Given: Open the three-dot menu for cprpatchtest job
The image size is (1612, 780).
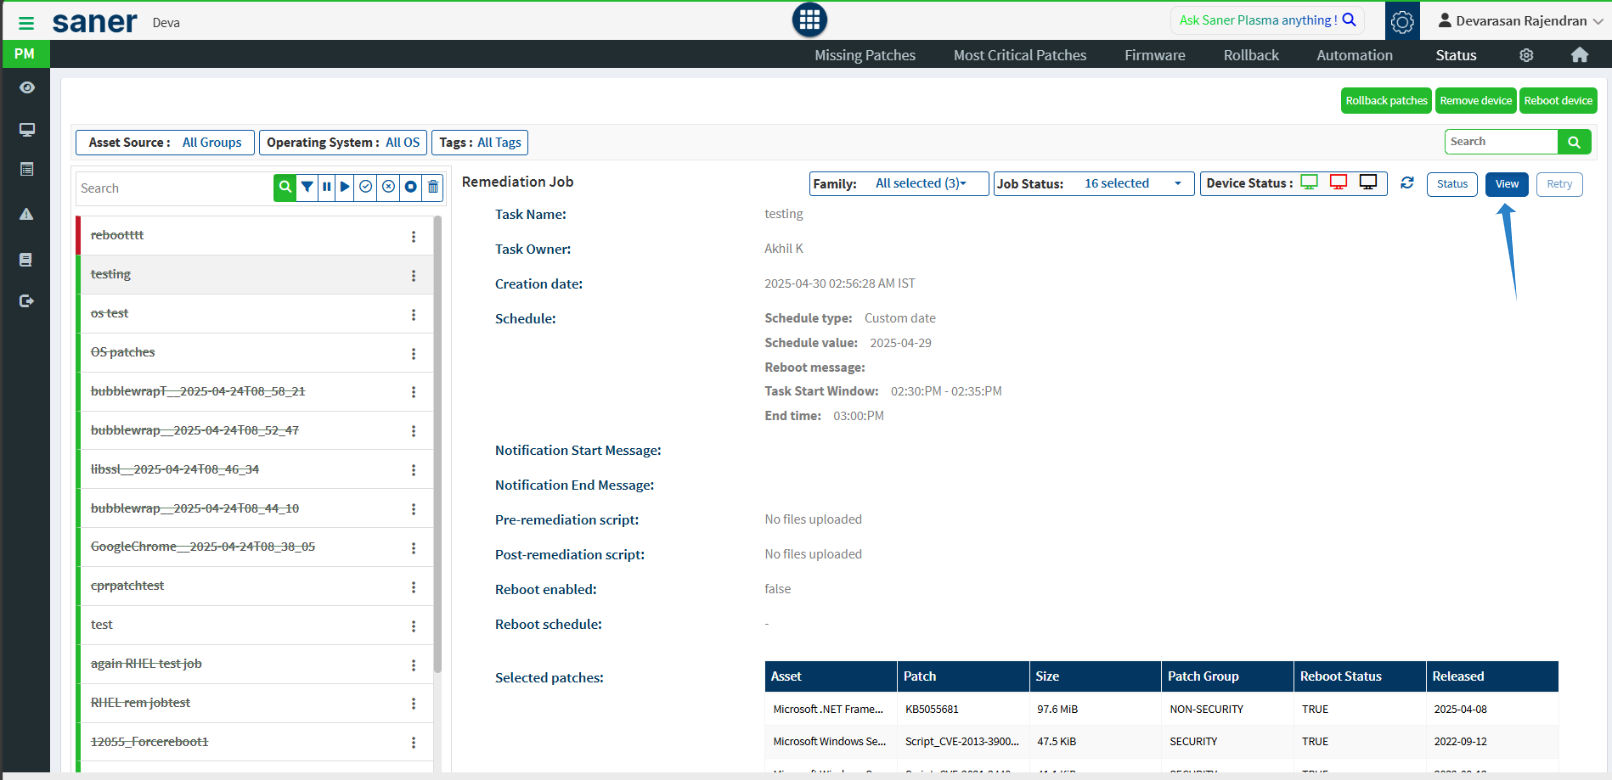Looking at the screenshot, I should tap(413, 587).
